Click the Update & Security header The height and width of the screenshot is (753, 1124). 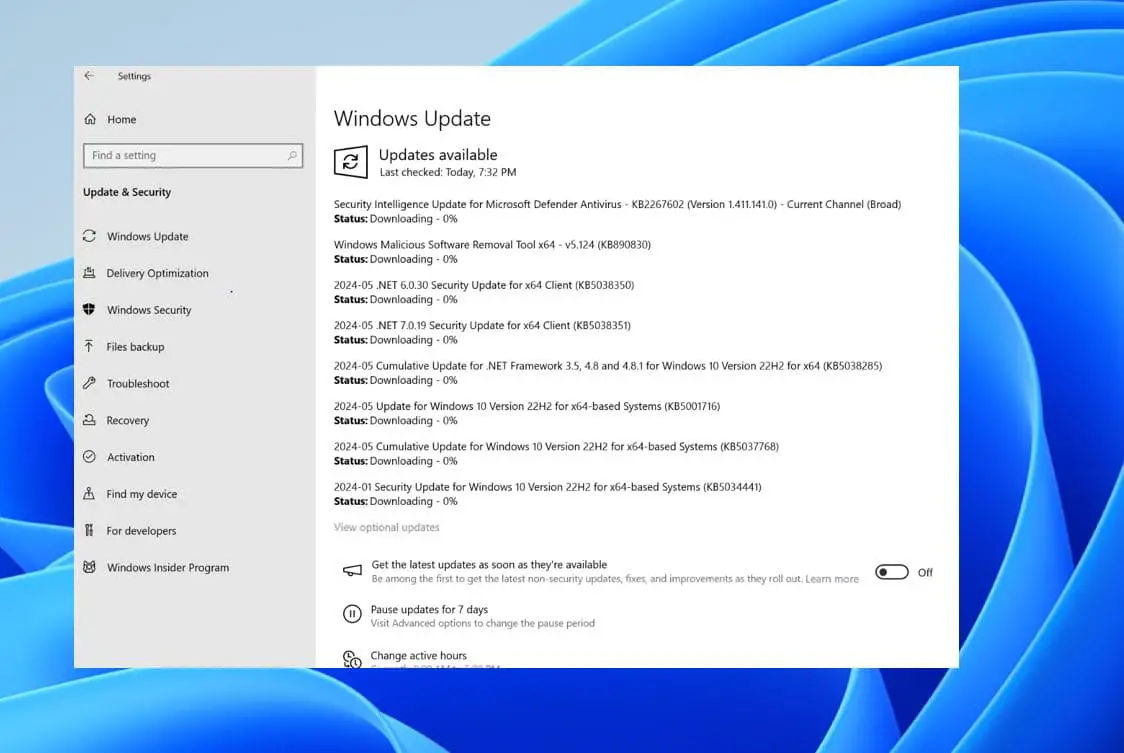127,192
